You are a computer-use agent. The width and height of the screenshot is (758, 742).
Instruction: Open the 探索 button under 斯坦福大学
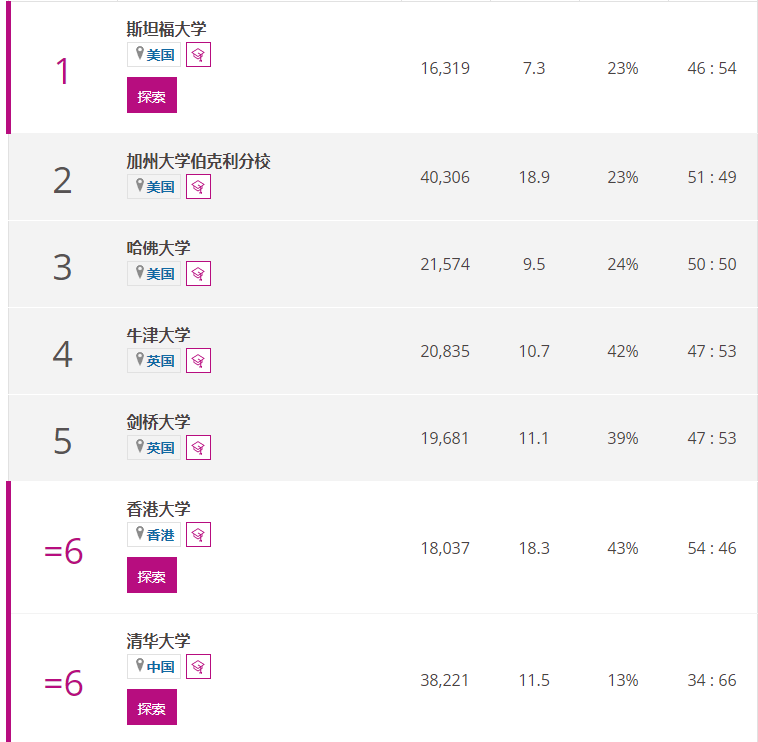(x=152, y=95)
